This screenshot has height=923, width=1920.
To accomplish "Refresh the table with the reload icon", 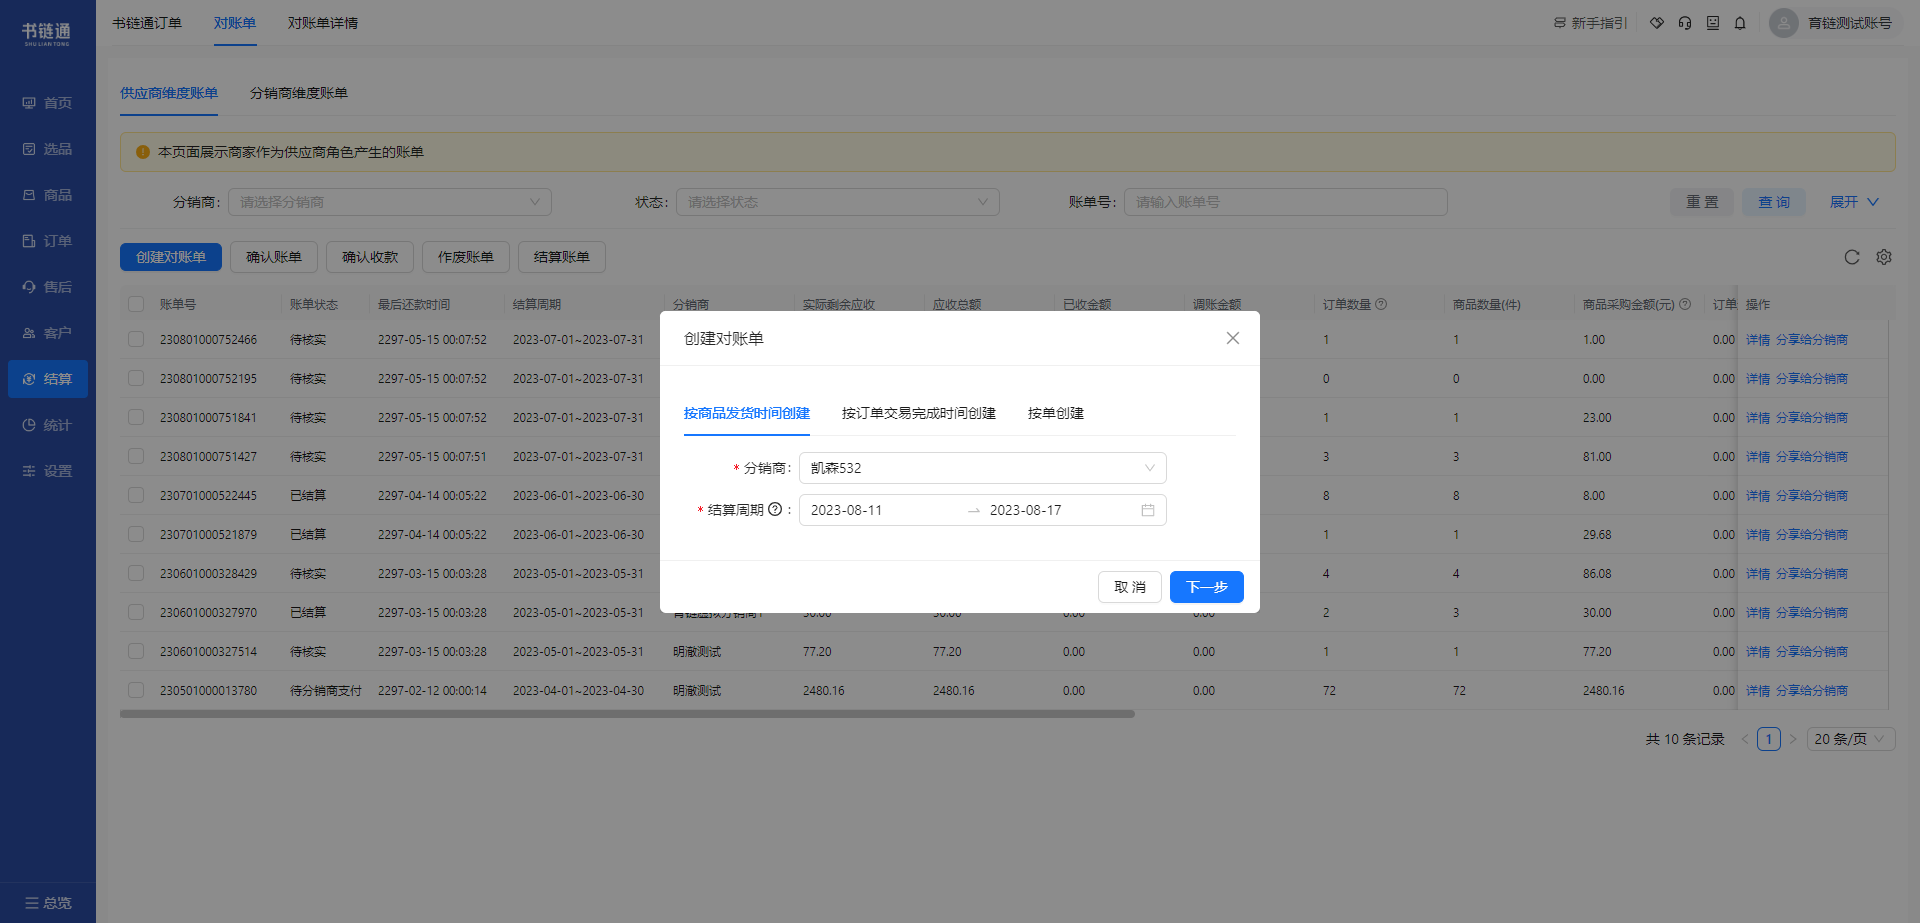I will point(1852,257).
